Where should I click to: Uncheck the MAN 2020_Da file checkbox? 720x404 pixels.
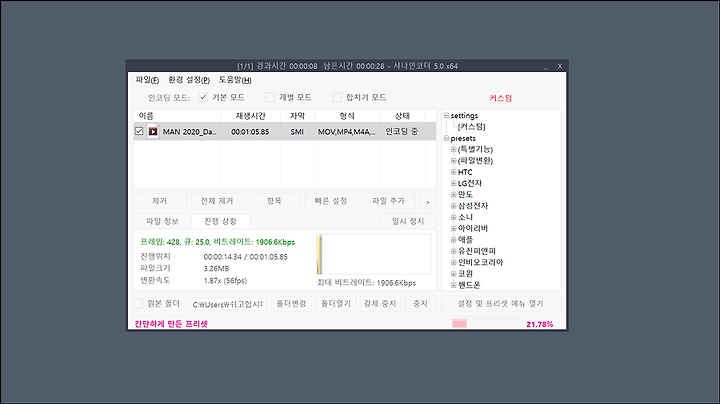(x=139, y=131)
